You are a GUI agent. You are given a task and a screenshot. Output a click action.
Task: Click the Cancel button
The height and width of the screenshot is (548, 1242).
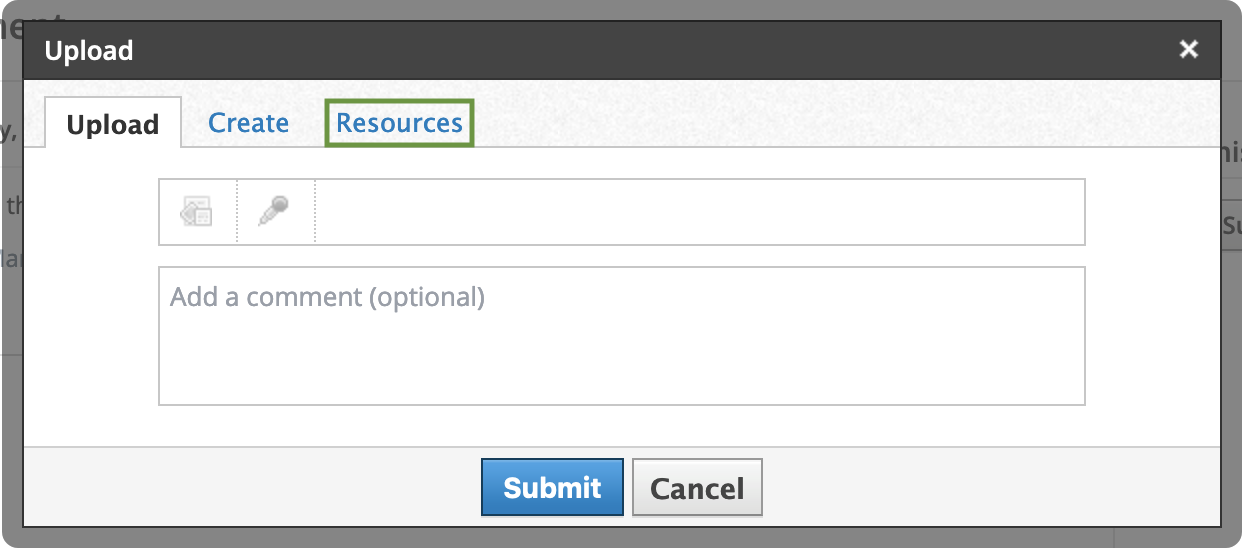[x=697, y=487]
